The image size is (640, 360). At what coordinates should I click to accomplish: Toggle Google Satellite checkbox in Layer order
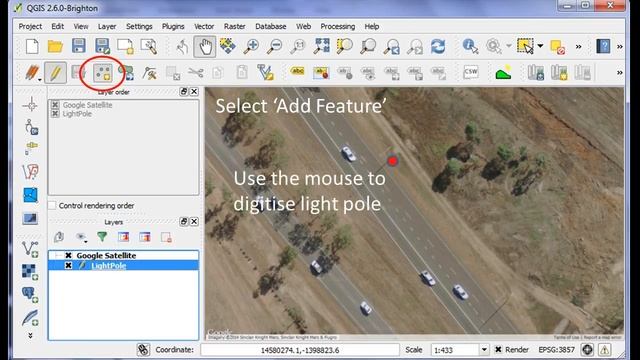click(55, 104)
